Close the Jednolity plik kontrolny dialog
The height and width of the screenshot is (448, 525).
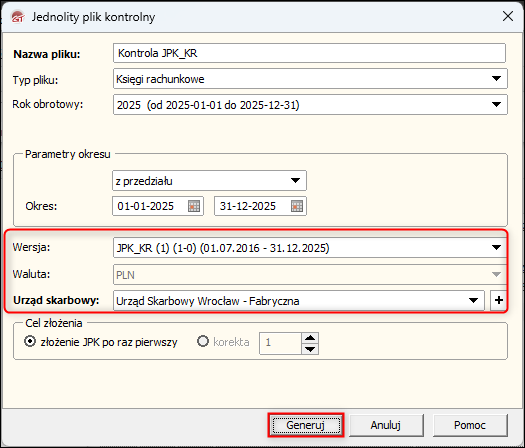(508, 16)
